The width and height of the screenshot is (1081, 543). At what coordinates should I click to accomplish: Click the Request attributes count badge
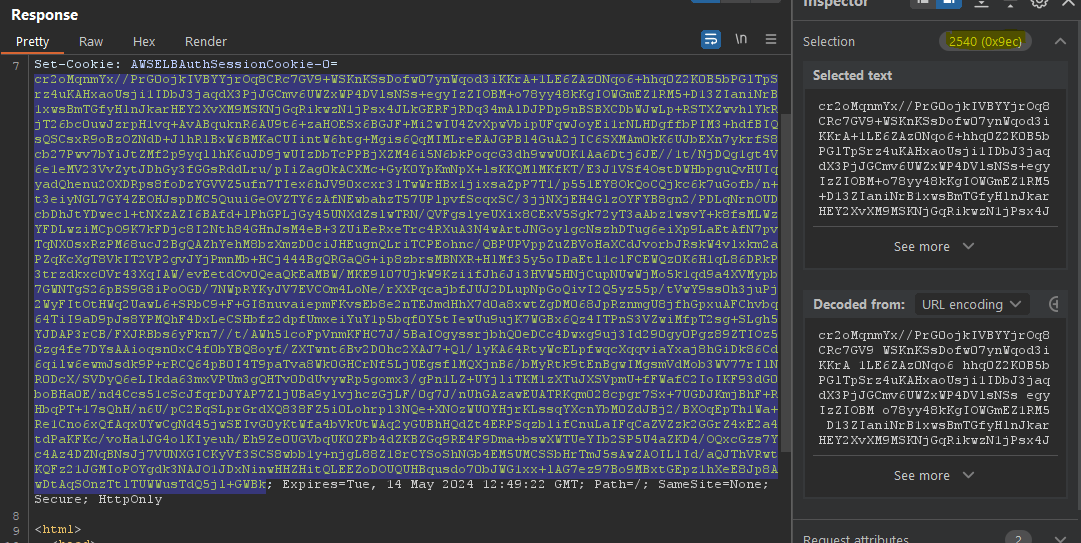click(x=1018, y=538)
